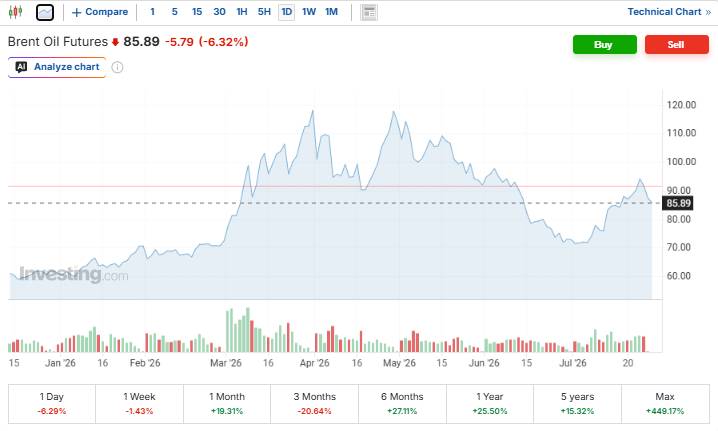Viewport: 718px width, 431px height.
Task: Click the Feb '26 date axis label
Action: click(x=145, y=363)
